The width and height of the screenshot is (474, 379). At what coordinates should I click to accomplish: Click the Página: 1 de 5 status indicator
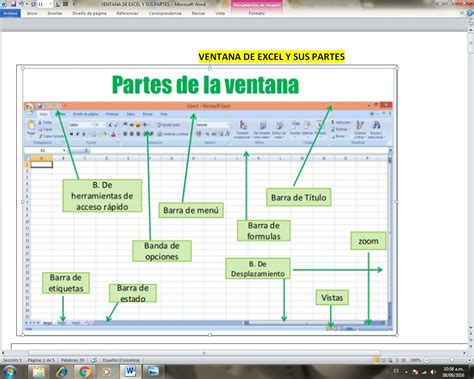41,360
